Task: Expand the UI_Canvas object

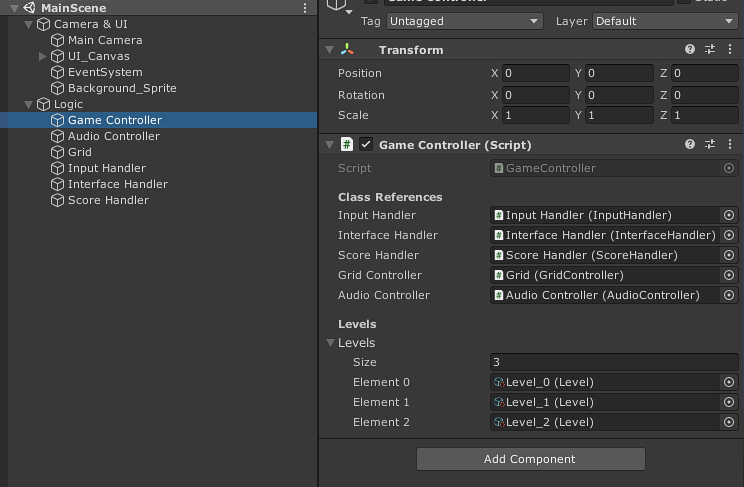Action: (42, 56)
